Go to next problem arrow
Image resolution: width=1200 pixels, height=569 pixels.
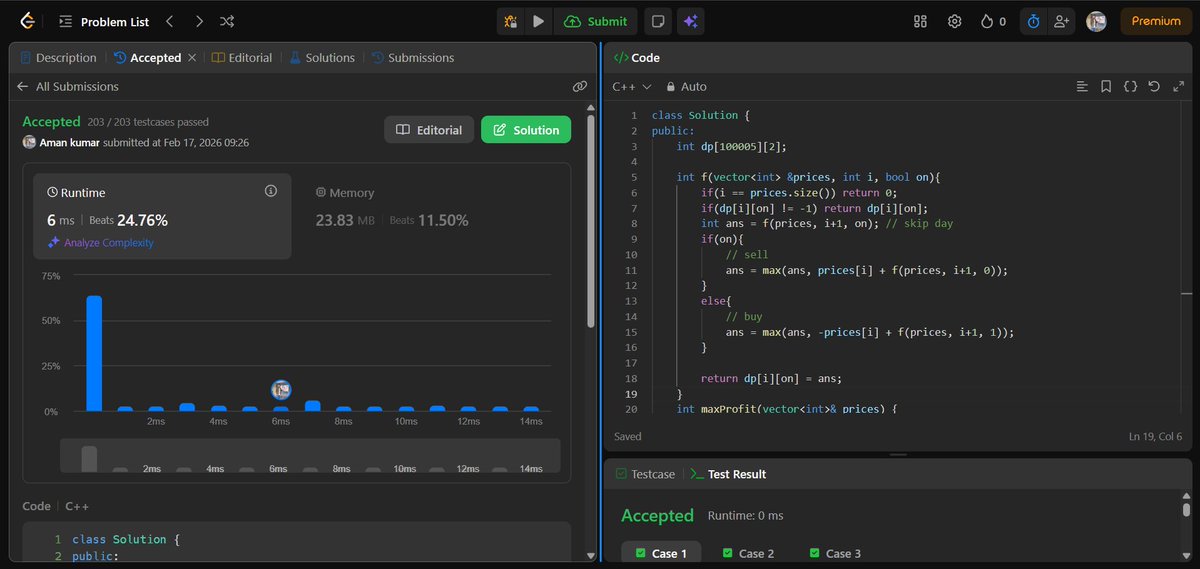(199, 20)
